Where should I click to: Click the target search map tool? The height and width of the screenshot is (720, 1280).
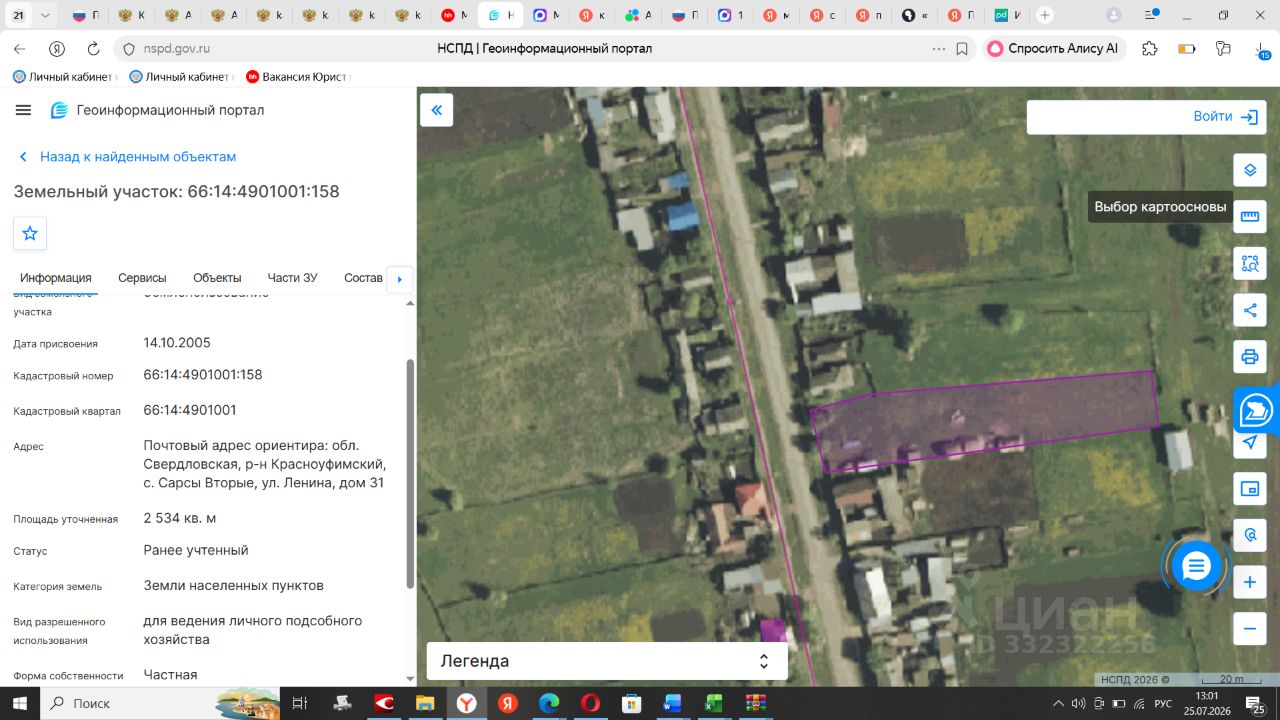coord(1250,535)
